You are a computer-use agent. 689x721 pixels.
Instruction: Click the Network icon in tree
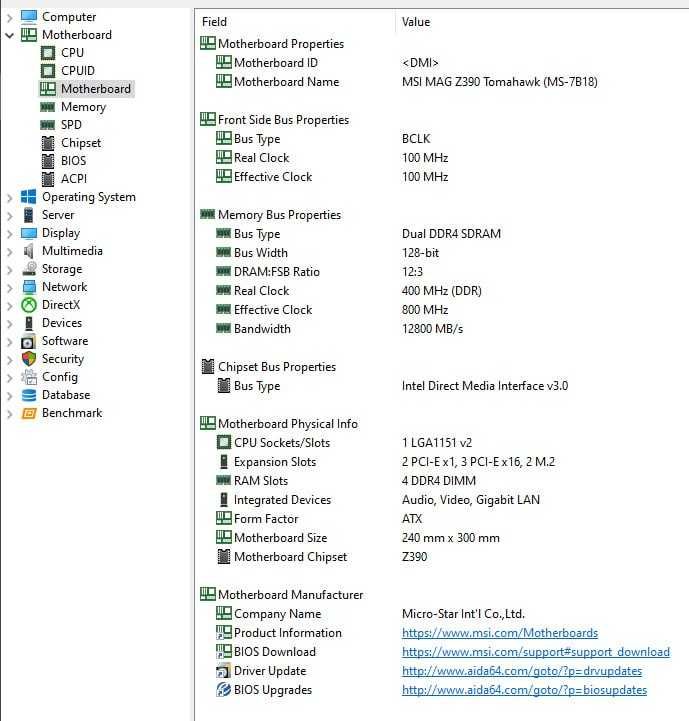pos(29,287)
